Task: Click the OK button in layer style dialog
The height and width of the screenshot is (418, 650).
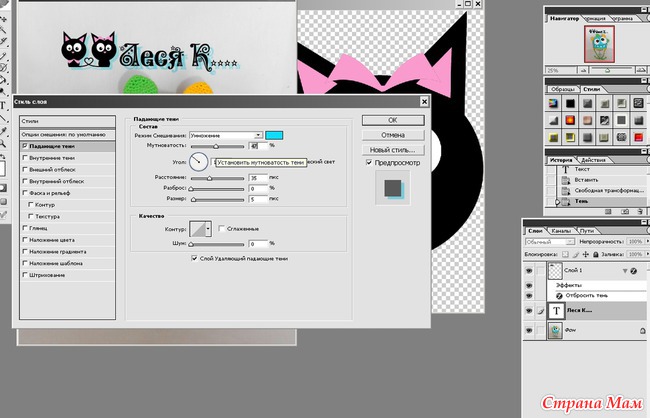Action: [393, 119]
